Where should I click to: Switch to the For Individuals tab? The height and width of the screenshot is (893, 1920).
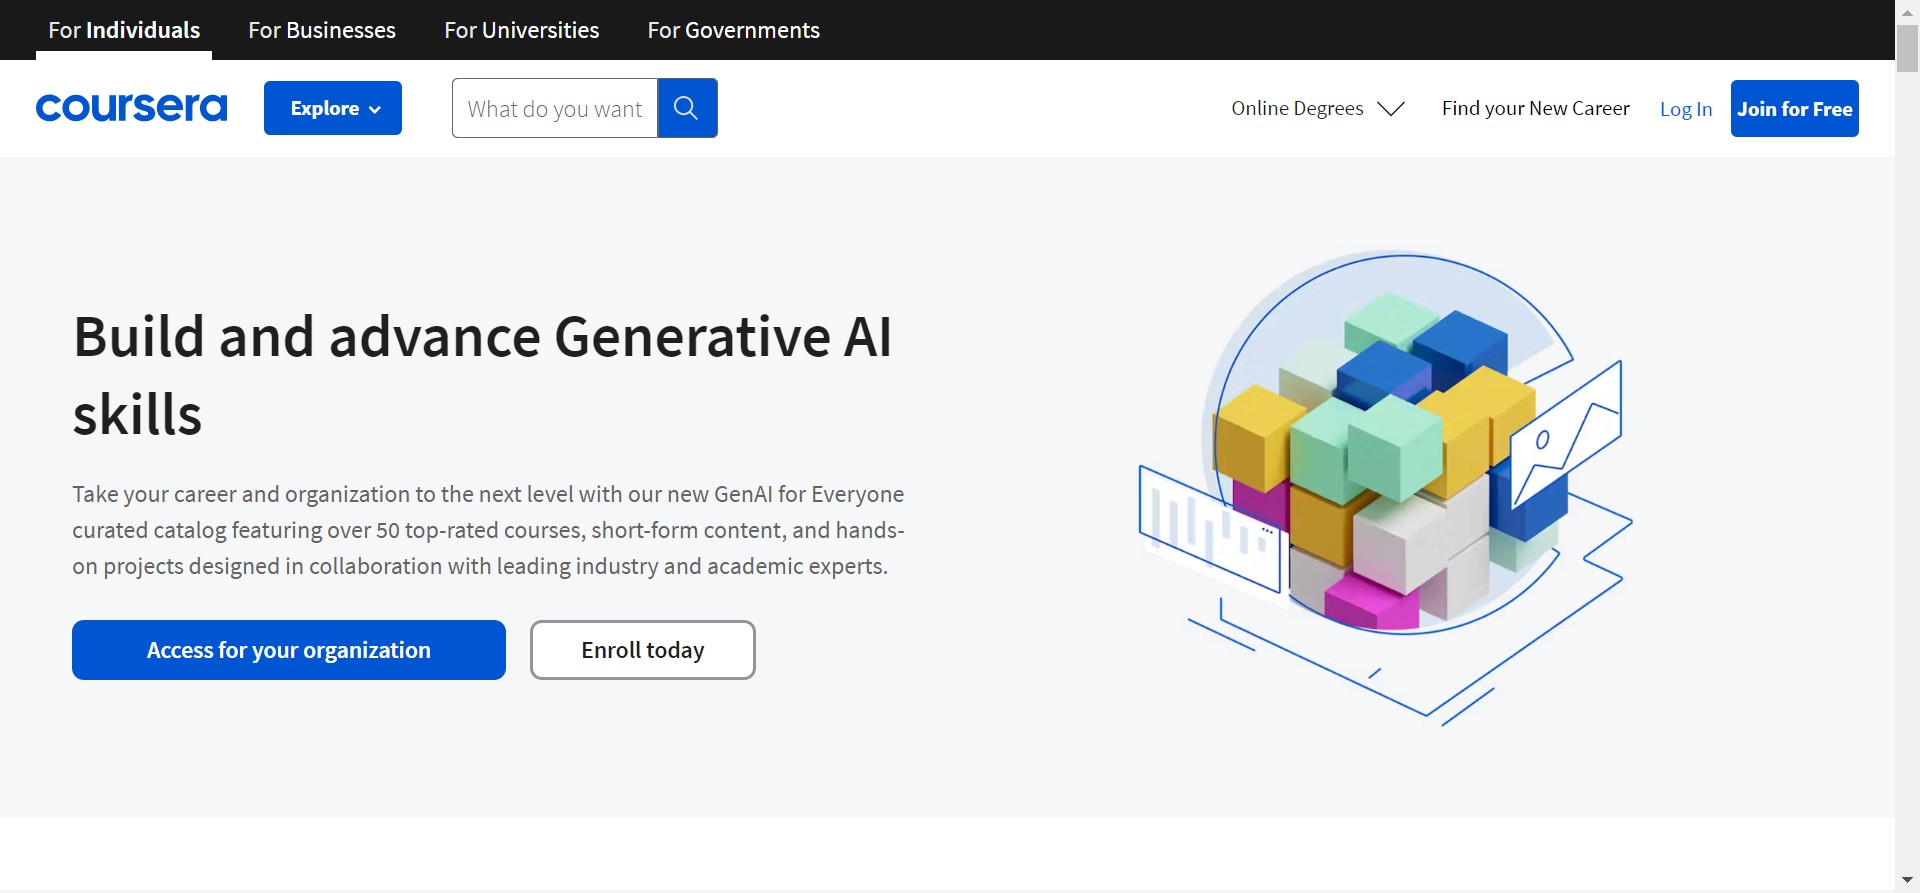(124, 30)
